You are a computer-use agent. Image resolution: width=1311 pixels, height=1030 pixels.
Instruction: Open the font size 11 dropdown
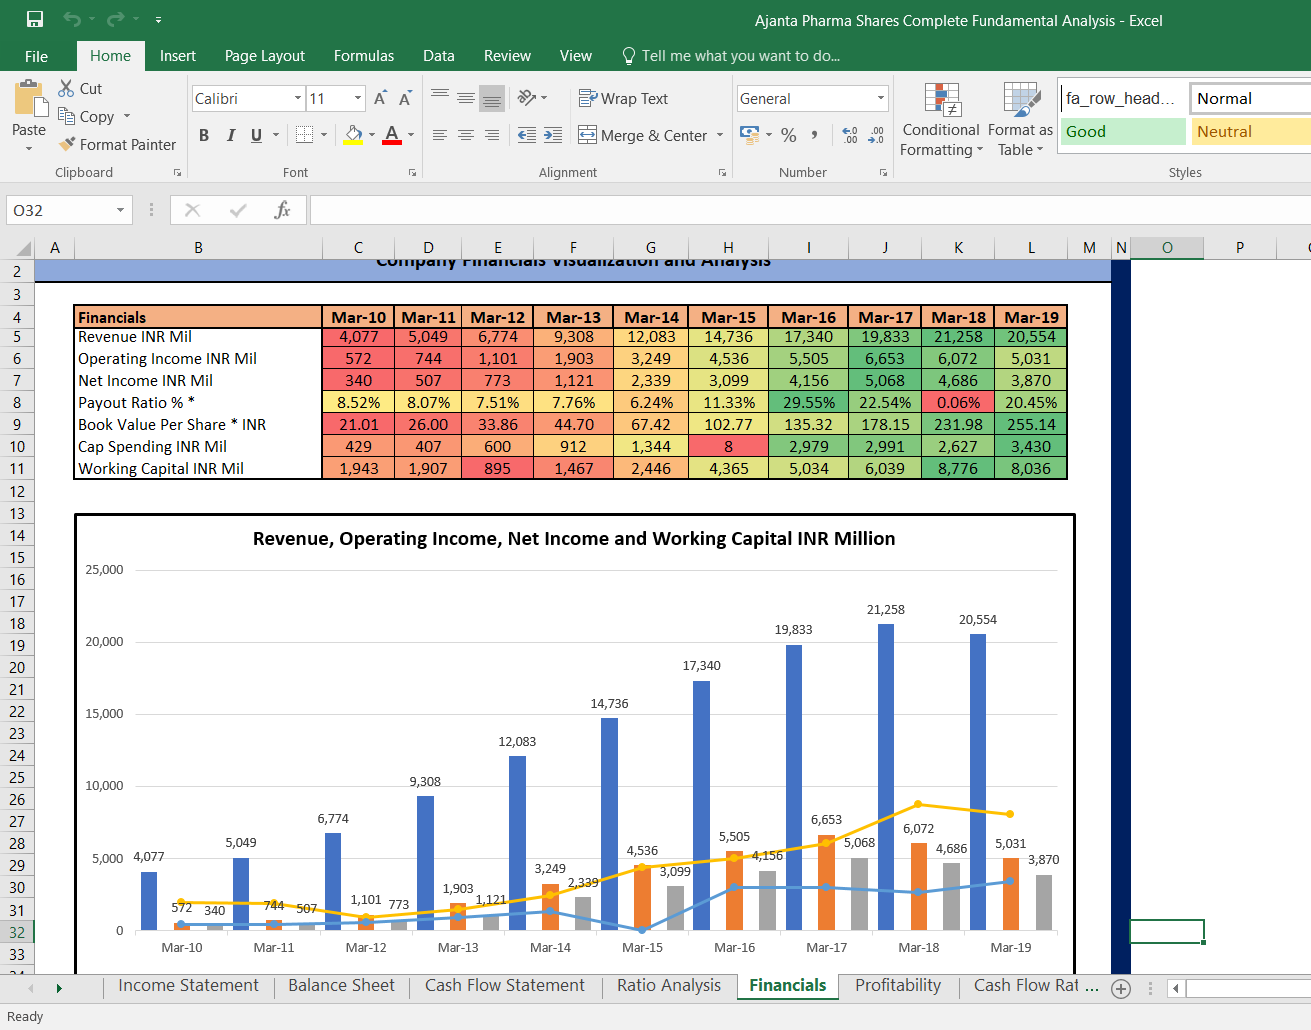[x=358, y=98]
